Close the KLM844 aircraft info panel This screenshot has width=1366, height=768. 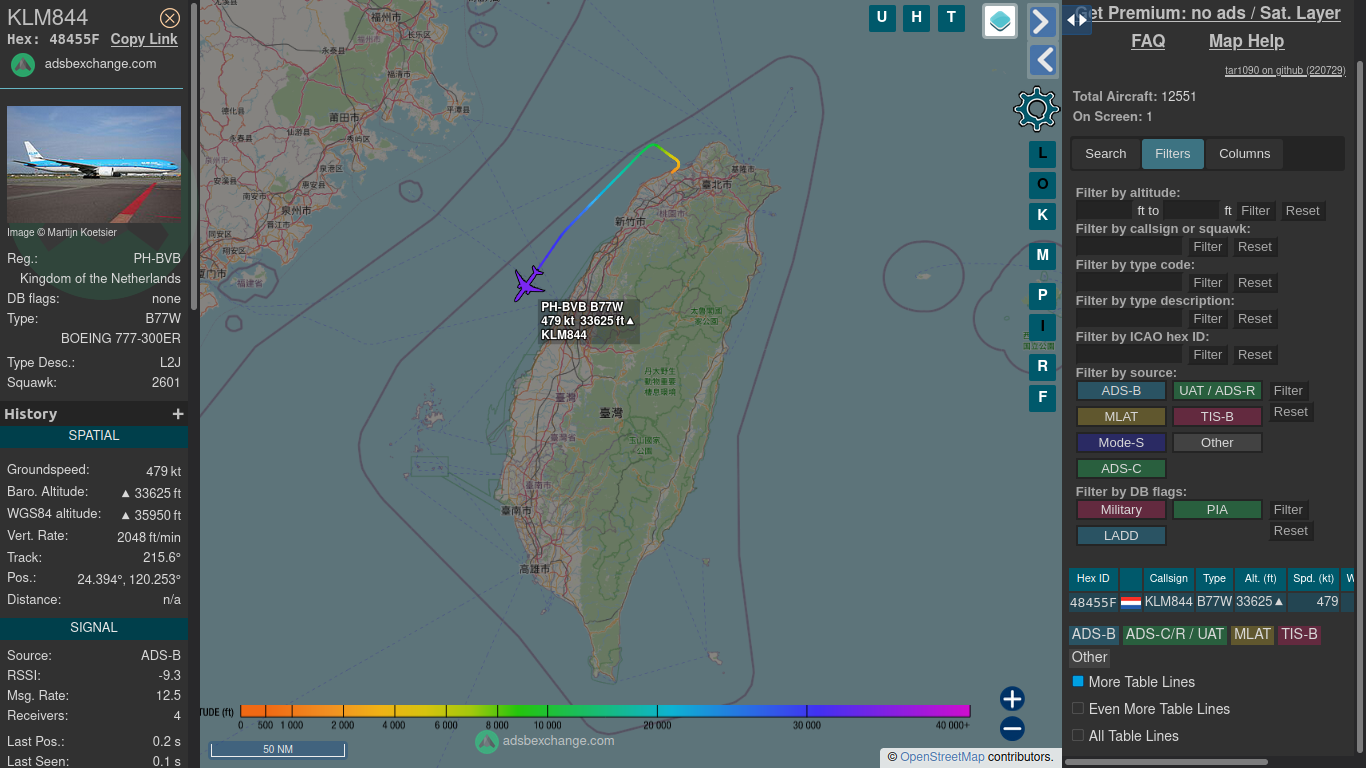[170, 18]
